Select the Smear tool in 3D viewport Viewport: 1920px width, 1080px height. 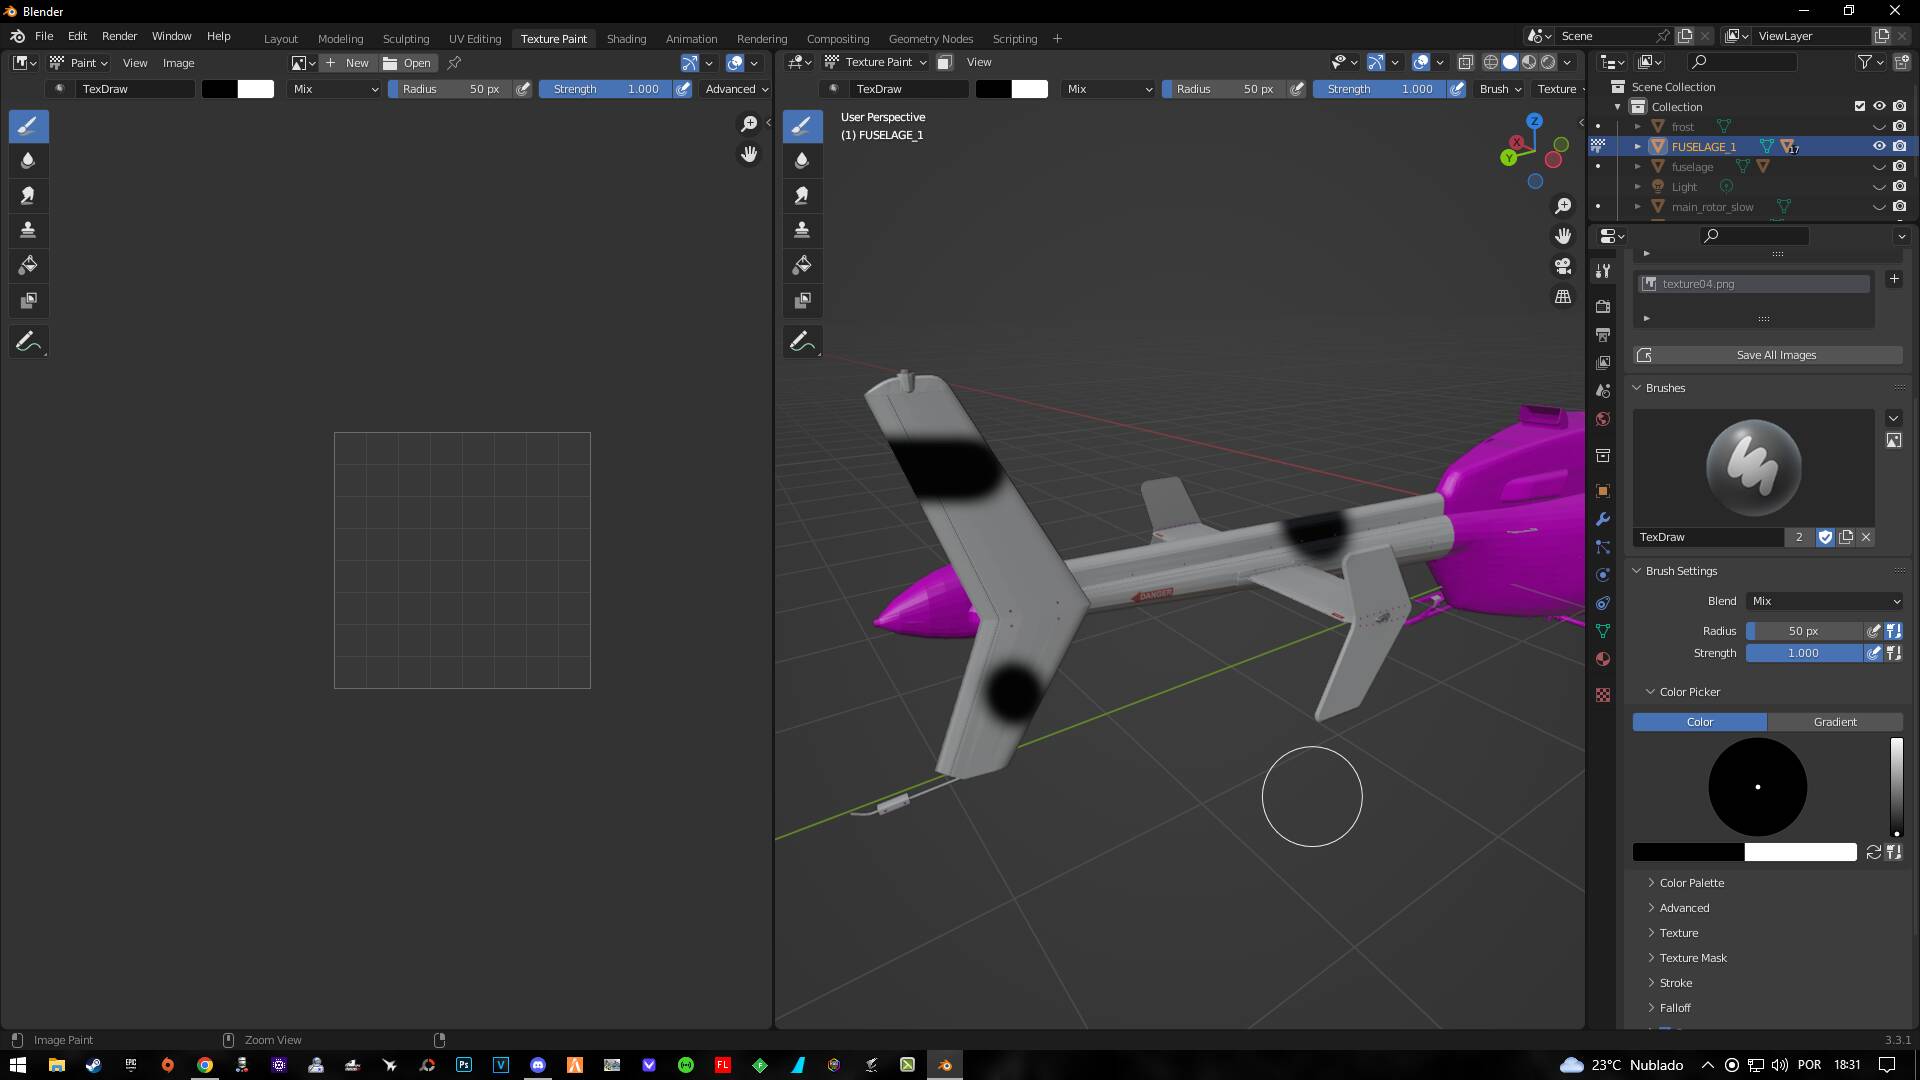click(802, 196)
